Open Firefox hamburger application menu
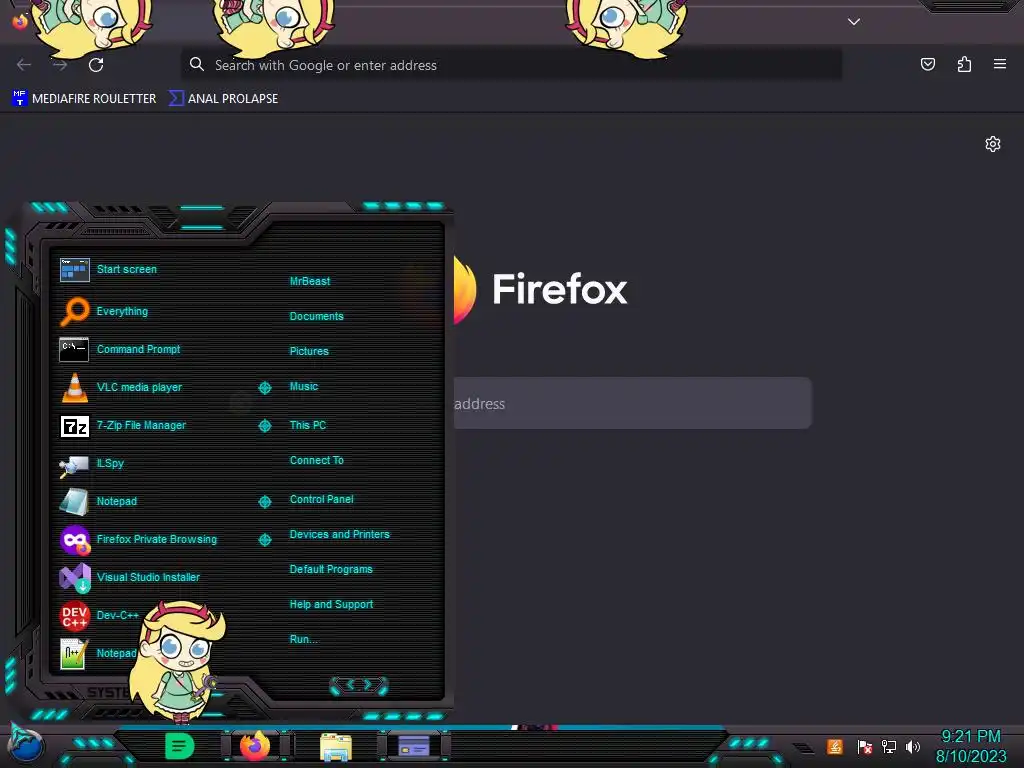Viewport: 1024px width, 768px height. [x=1000, y=64]
